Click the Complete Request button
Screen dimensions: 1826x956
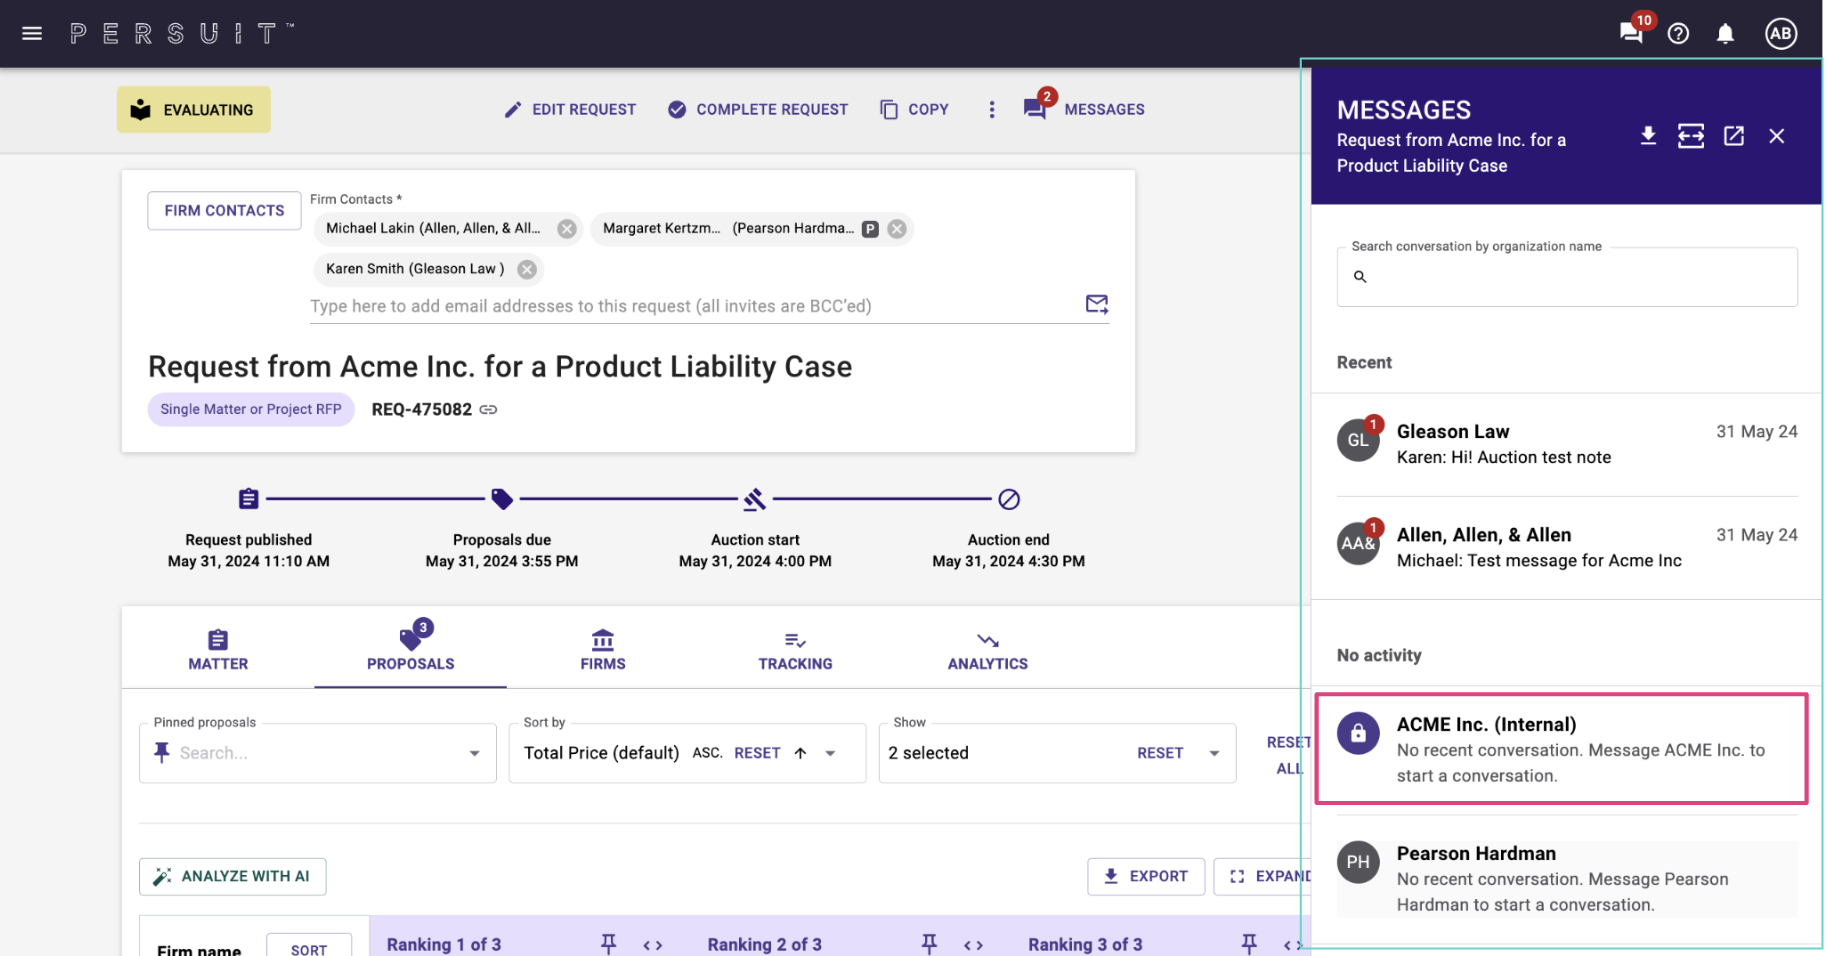758,110
